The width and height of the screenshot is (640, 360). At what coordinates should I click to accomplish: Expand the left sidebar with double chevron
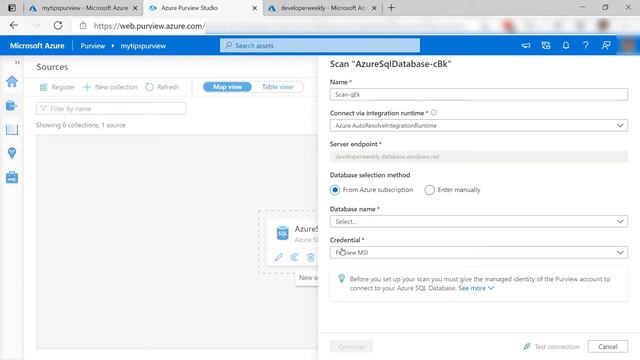17,62
